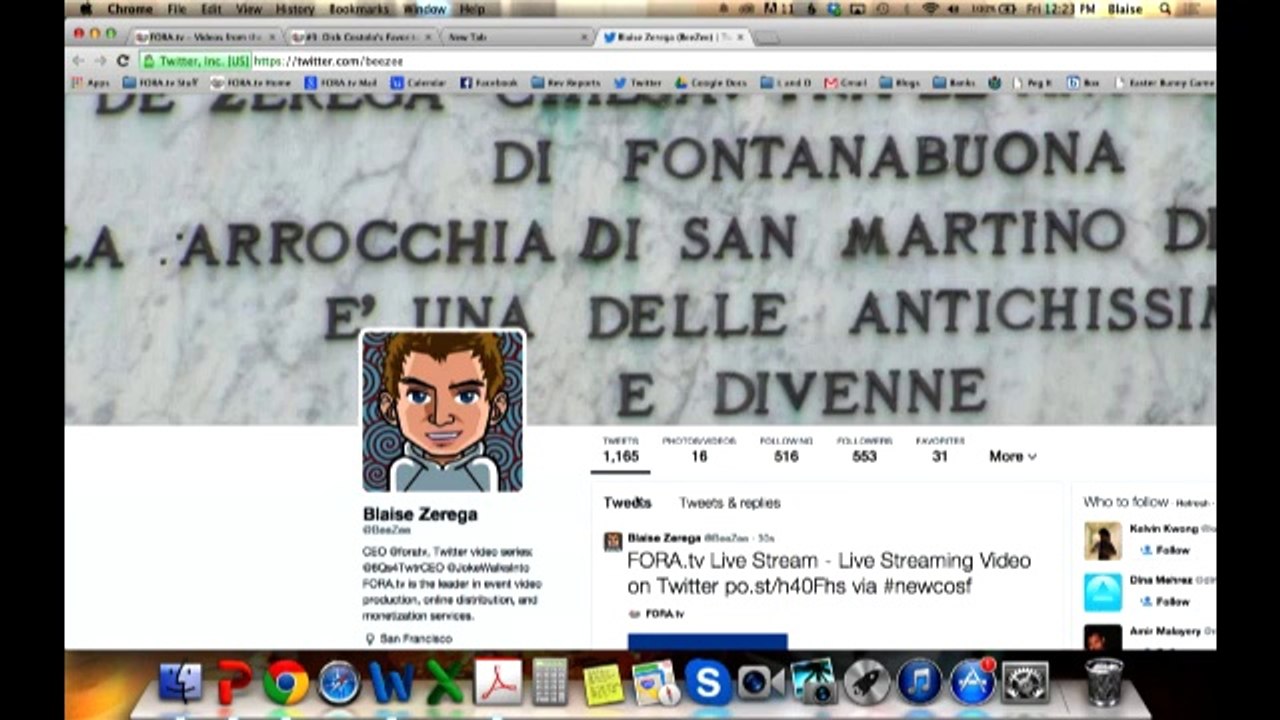This screenshot has width=1280, height=720.
Task: Reload the Twitter page
Action: point(123,61)
